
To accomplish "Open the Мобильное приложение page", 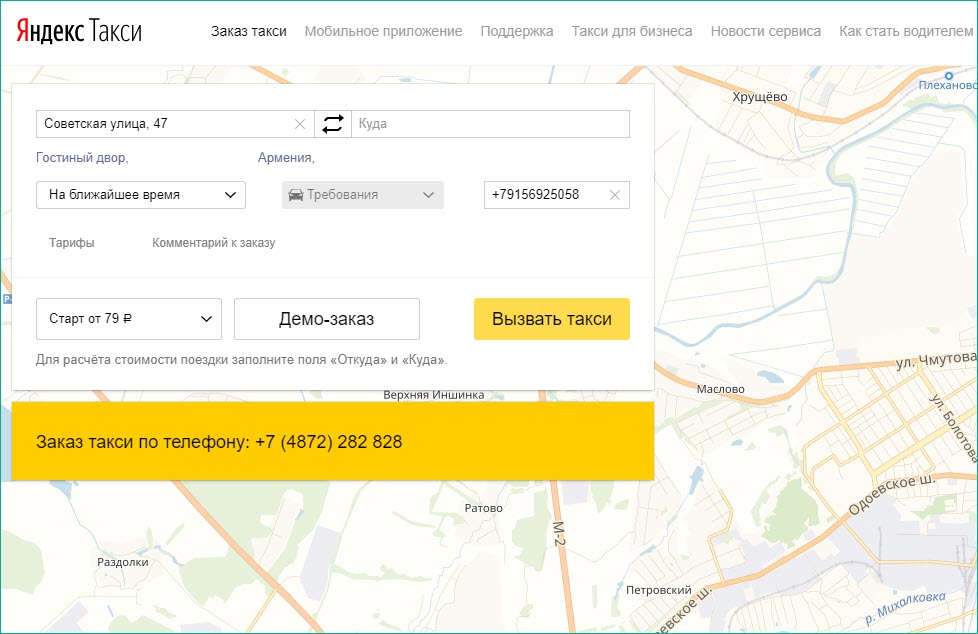I will point(384,31).
